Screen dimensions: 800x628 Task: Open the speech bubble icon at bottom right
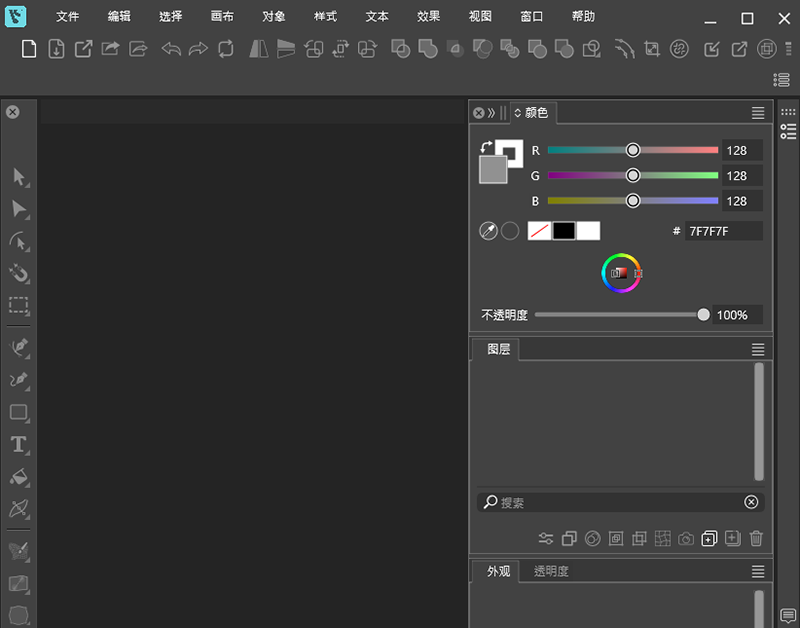[x=788, y=616]
